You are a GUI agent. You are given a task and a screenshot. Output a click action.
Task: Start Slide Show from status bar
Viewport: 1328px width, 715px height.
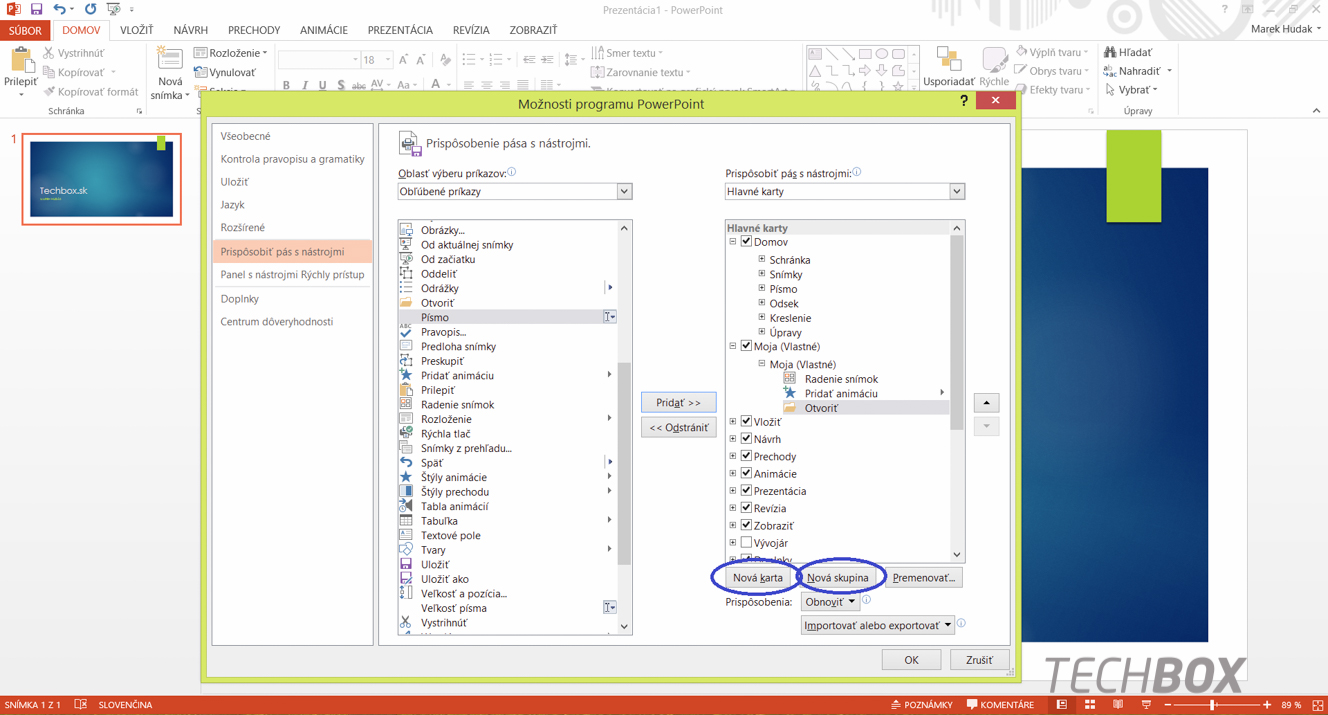click(1146, 705)
